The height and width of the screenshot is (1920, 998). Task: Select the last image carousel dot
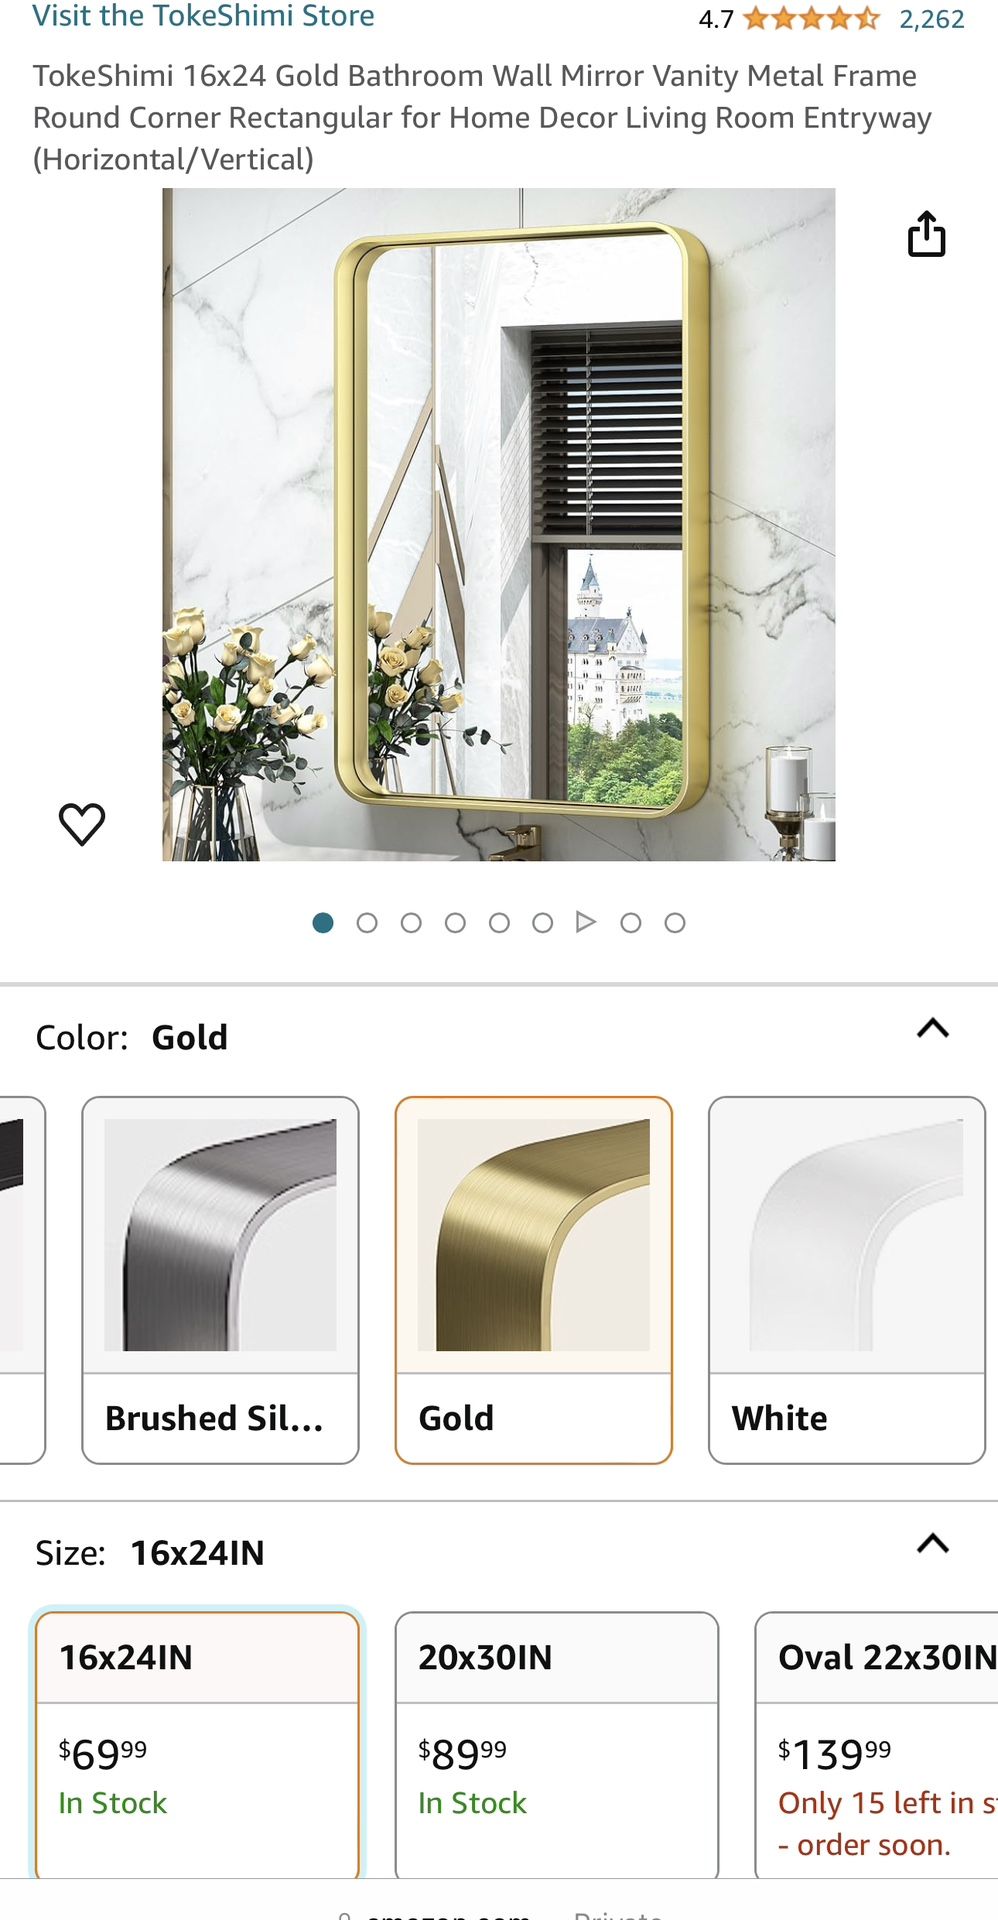675,923
